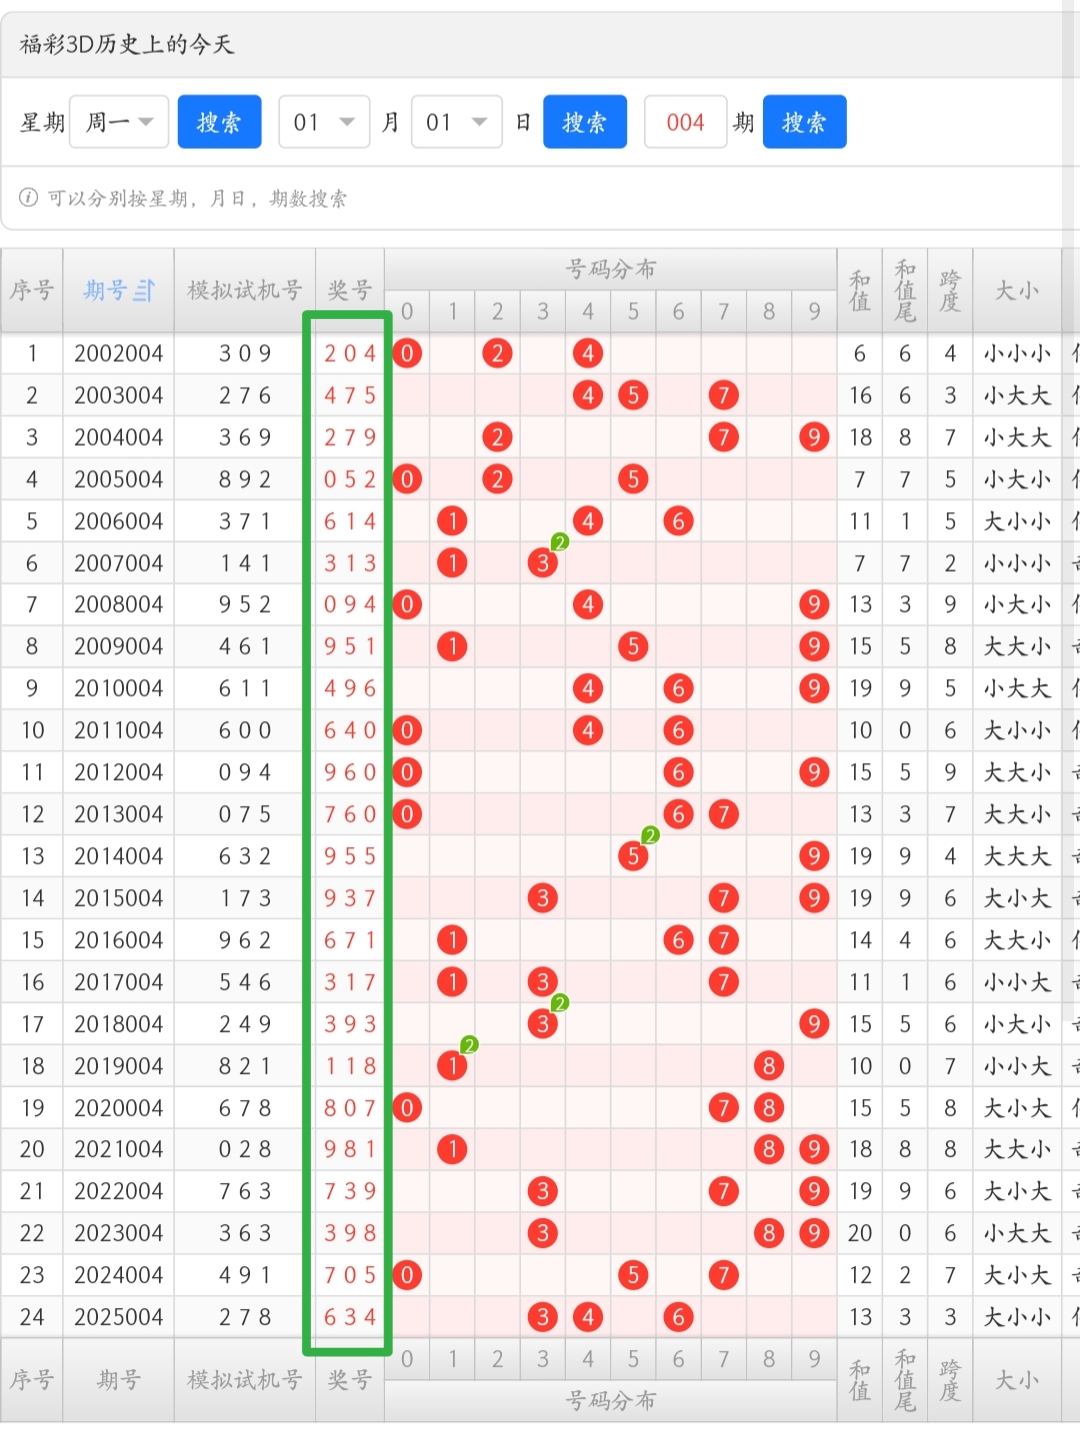This screenshot has width=1080, height=1430.
Task: Click red ball 1 in row 2016004
Action: 452,940
